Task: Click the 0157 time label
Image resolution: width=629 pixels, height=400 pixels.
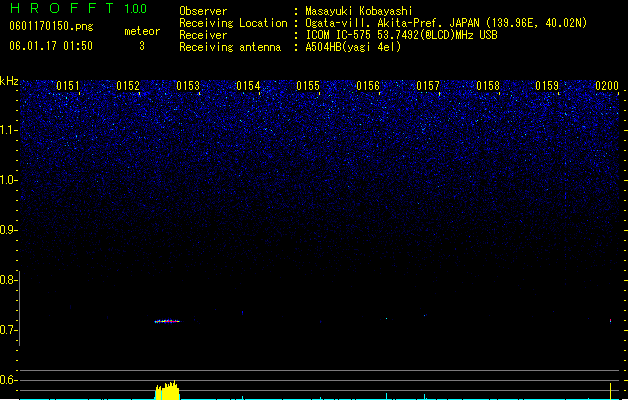Action: 428,86
